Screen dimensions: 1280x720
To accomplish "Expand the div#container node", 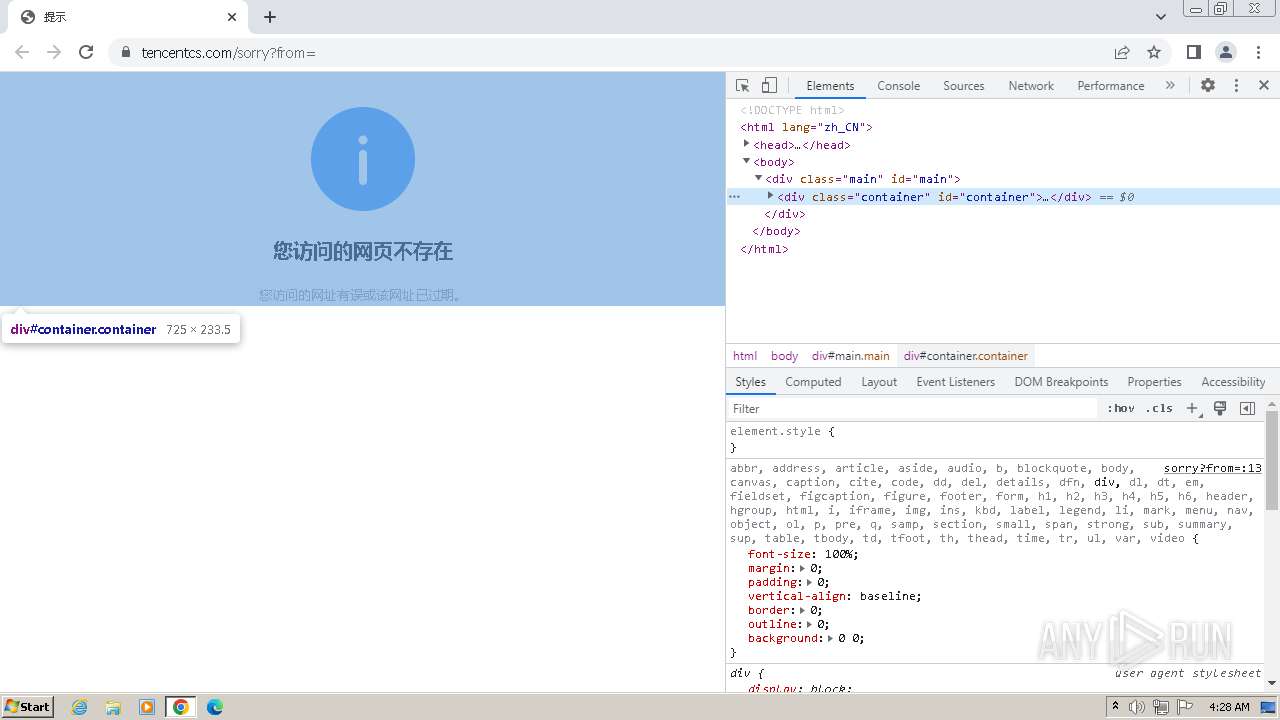I will point(770,196).
